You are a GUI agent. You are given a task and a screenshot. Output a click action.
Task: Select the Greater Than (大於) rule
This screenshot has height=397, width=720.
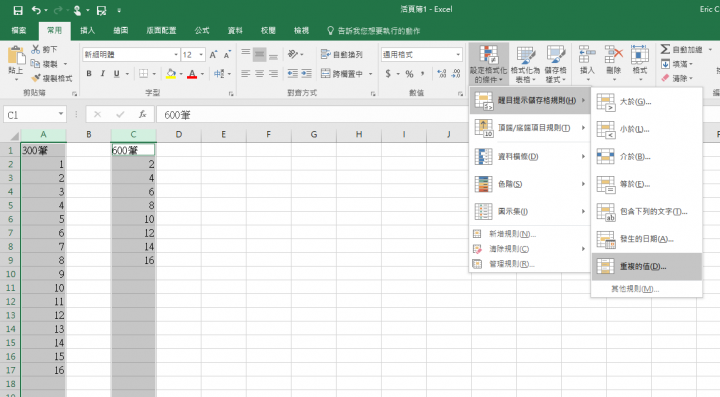click(647, 101)
